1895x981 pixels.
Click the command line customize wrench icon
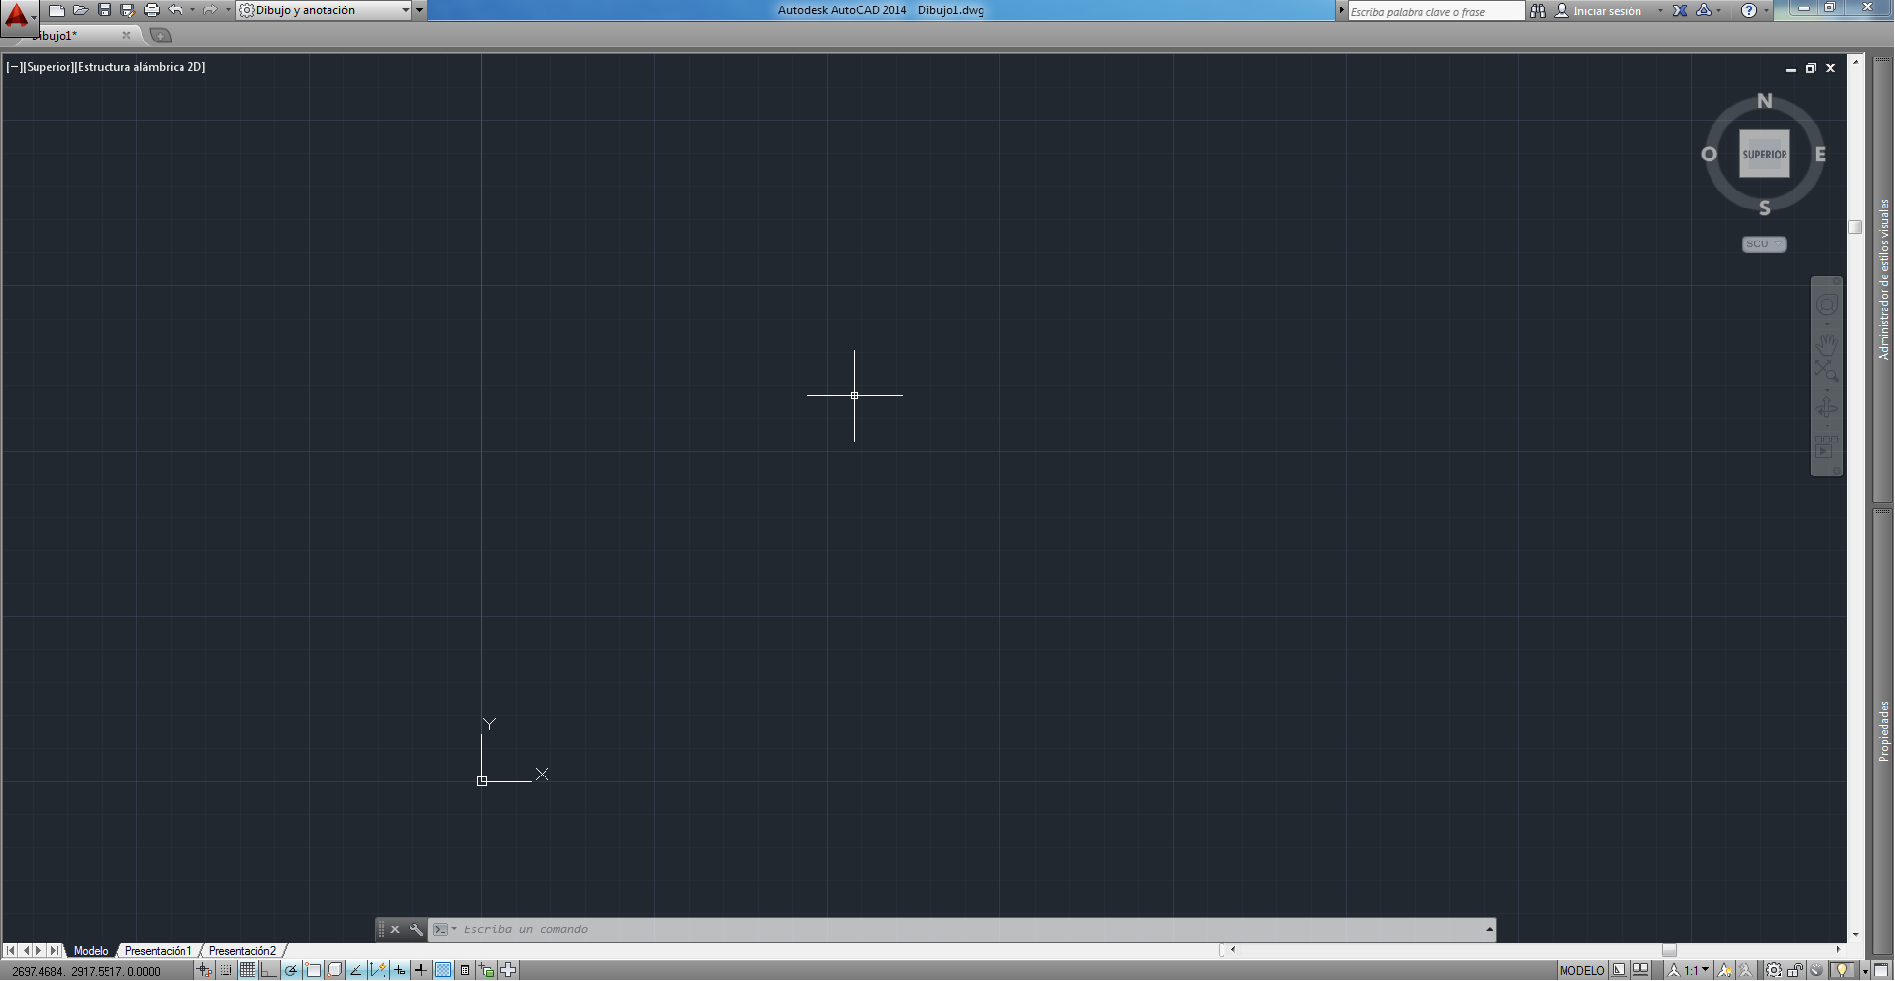pos(416,930)
